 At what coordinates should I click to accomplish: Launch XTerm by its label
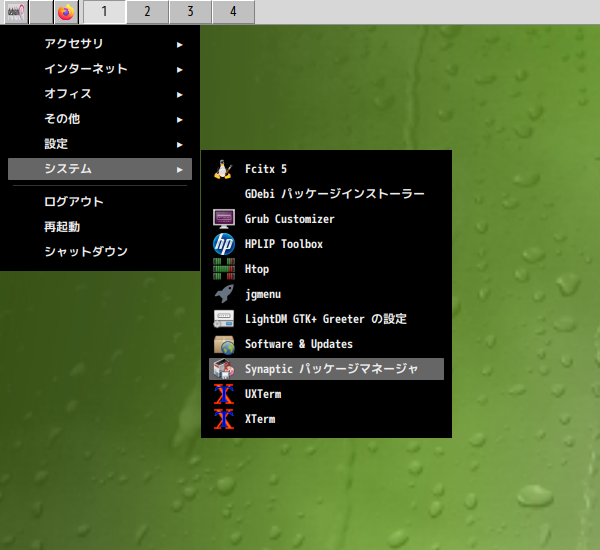pyautogui.click(x=260, y=419)
